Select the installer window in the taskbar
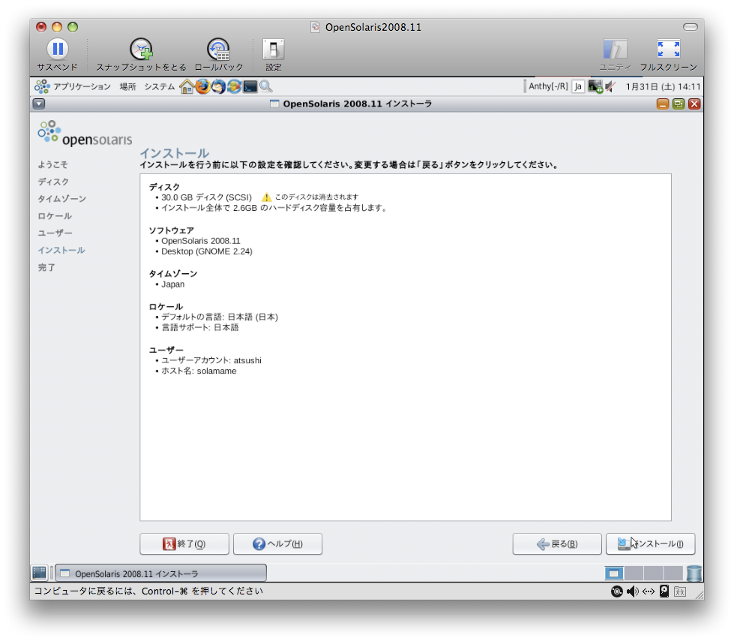 coord(160,573)
